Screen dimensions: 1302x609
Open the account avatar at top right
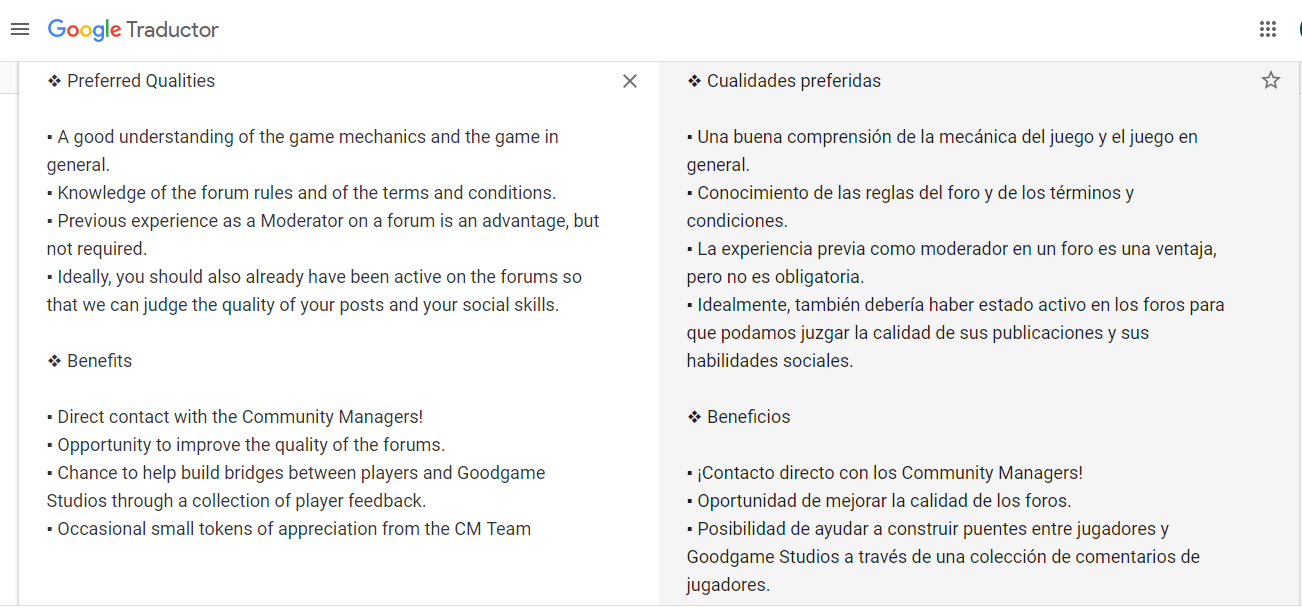tap(1297, 30)
